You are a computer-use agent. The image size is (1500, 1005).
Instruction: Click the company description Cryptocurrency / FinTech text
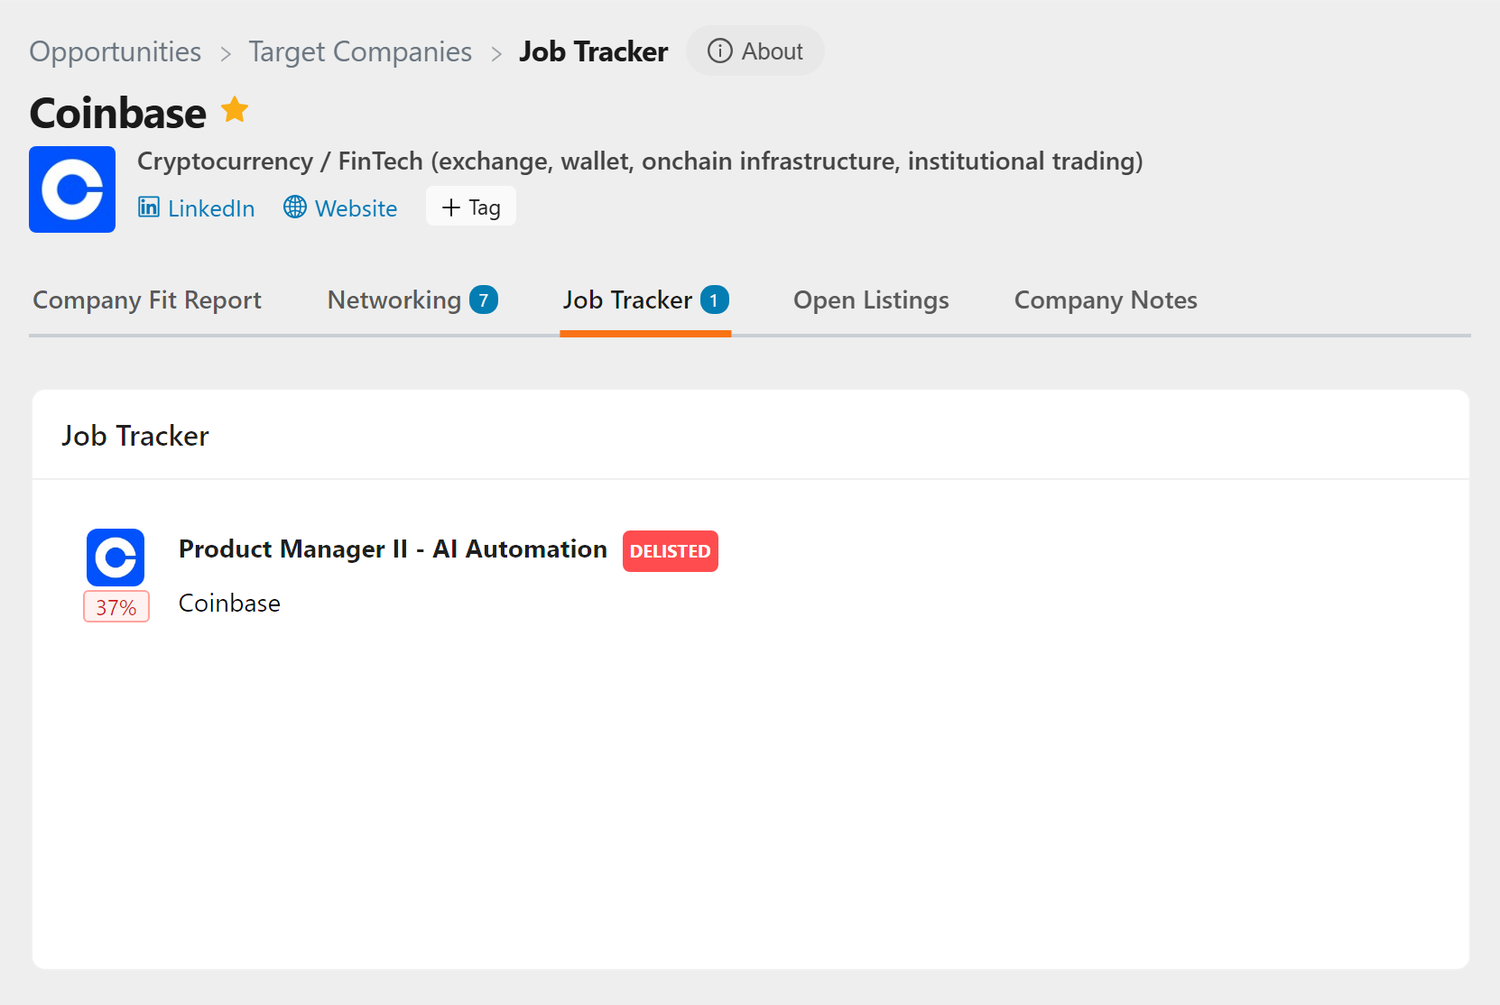tap(640, 161)
